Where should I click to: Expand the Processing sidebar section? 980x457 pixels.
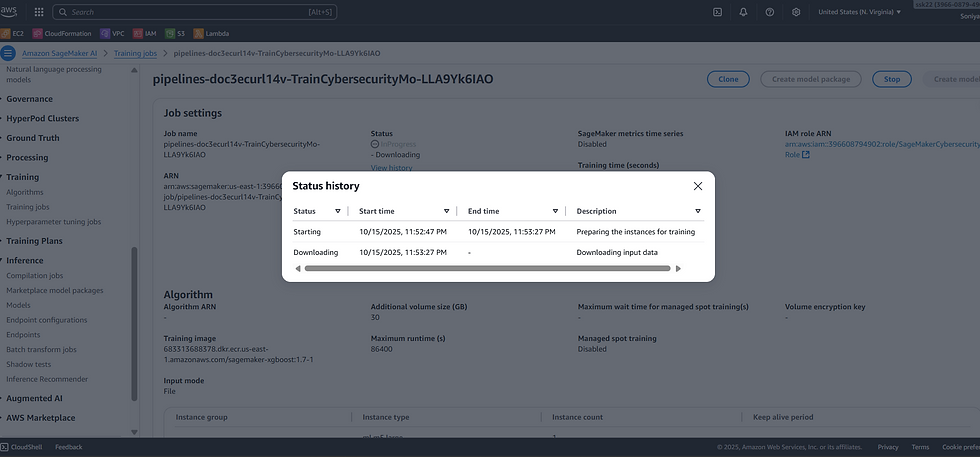(27, 158)
